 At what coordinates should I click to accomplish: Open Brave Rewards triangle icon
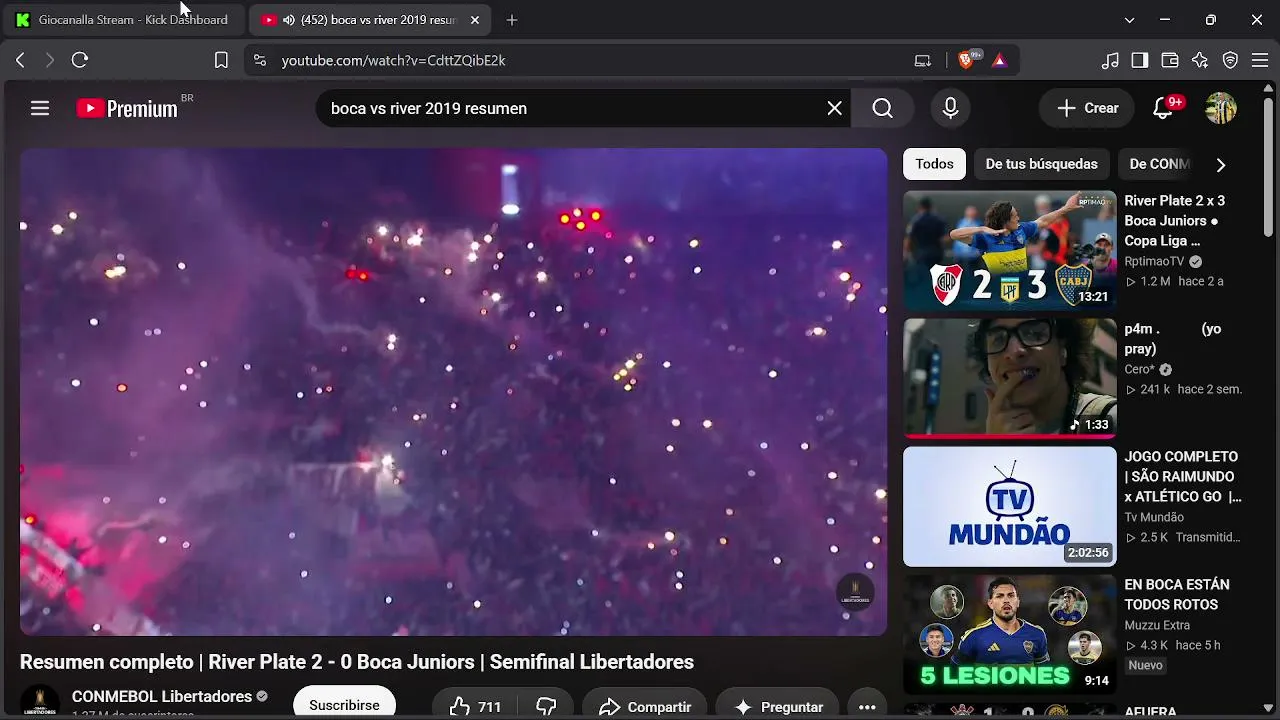999,60
